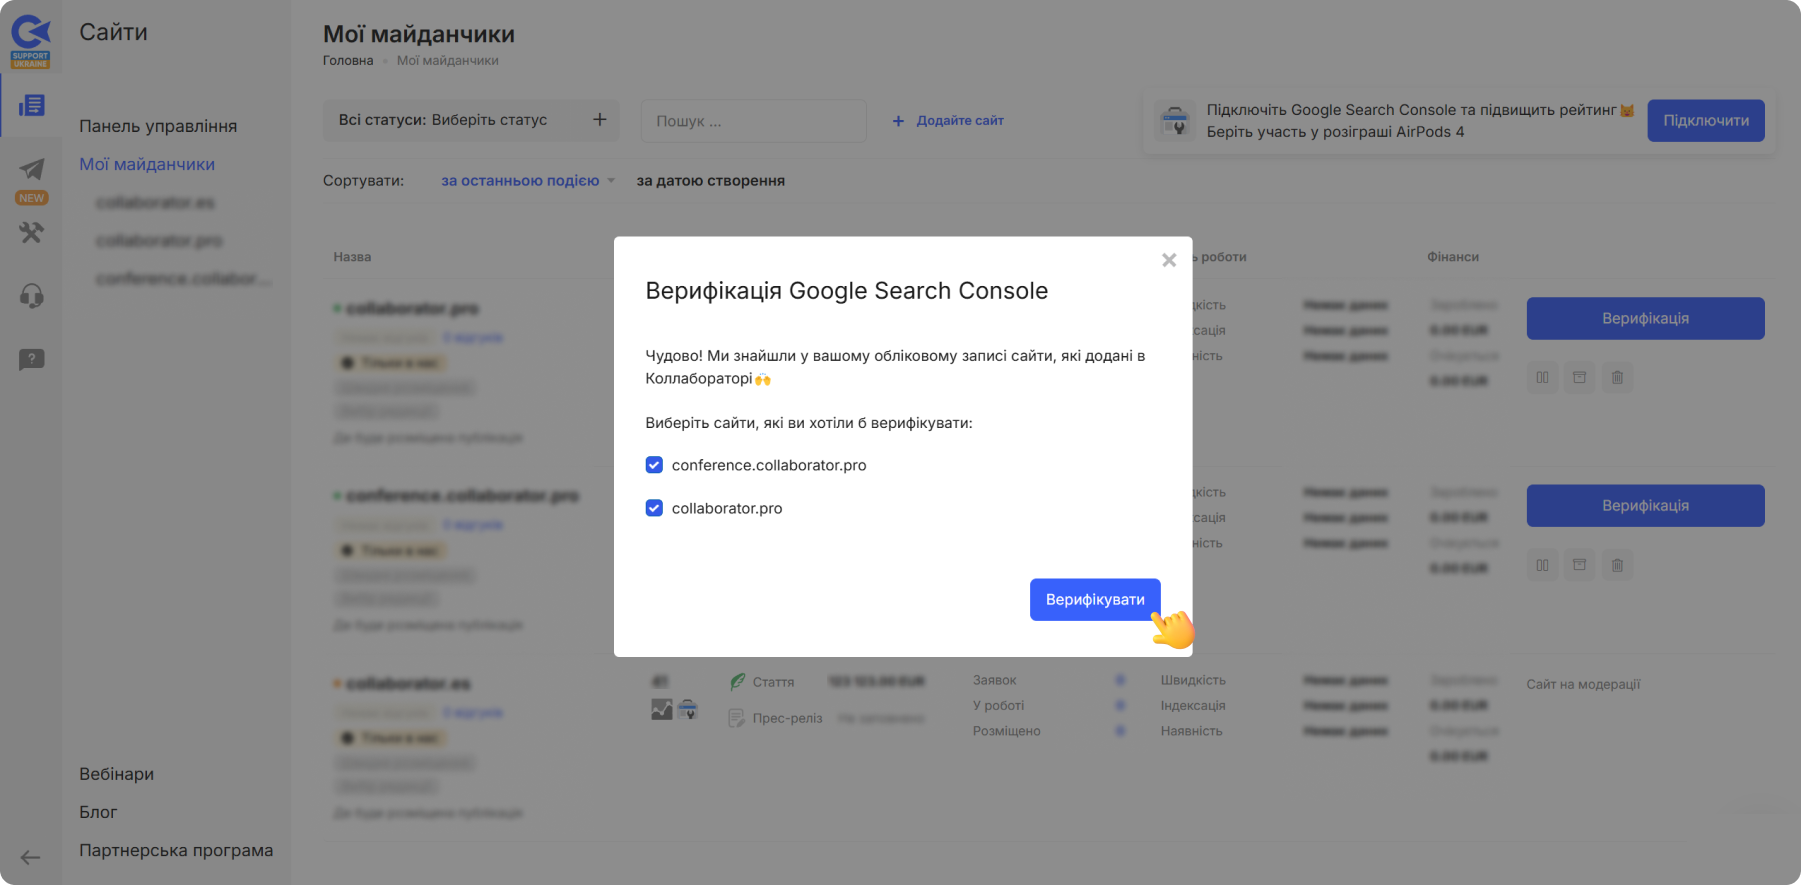Click the Назва column header
The width and height of the screenshot is (1801, 885).
tap(352, 257)
